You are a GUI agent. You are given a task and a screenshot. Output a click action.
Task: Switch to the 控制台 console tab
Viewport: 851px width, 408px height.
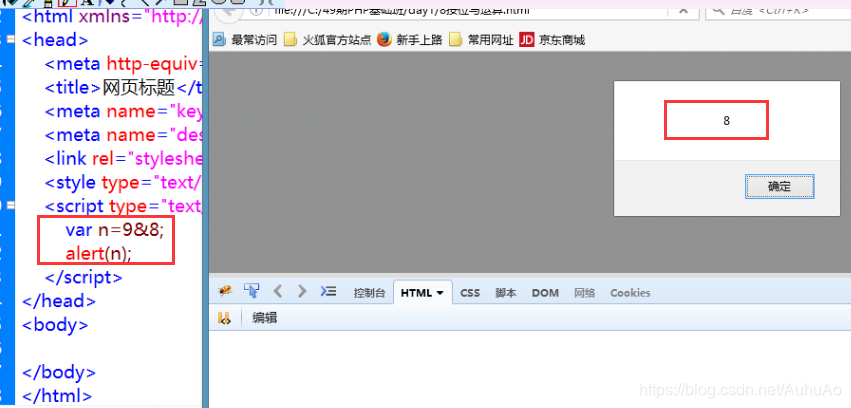(369, 293)
